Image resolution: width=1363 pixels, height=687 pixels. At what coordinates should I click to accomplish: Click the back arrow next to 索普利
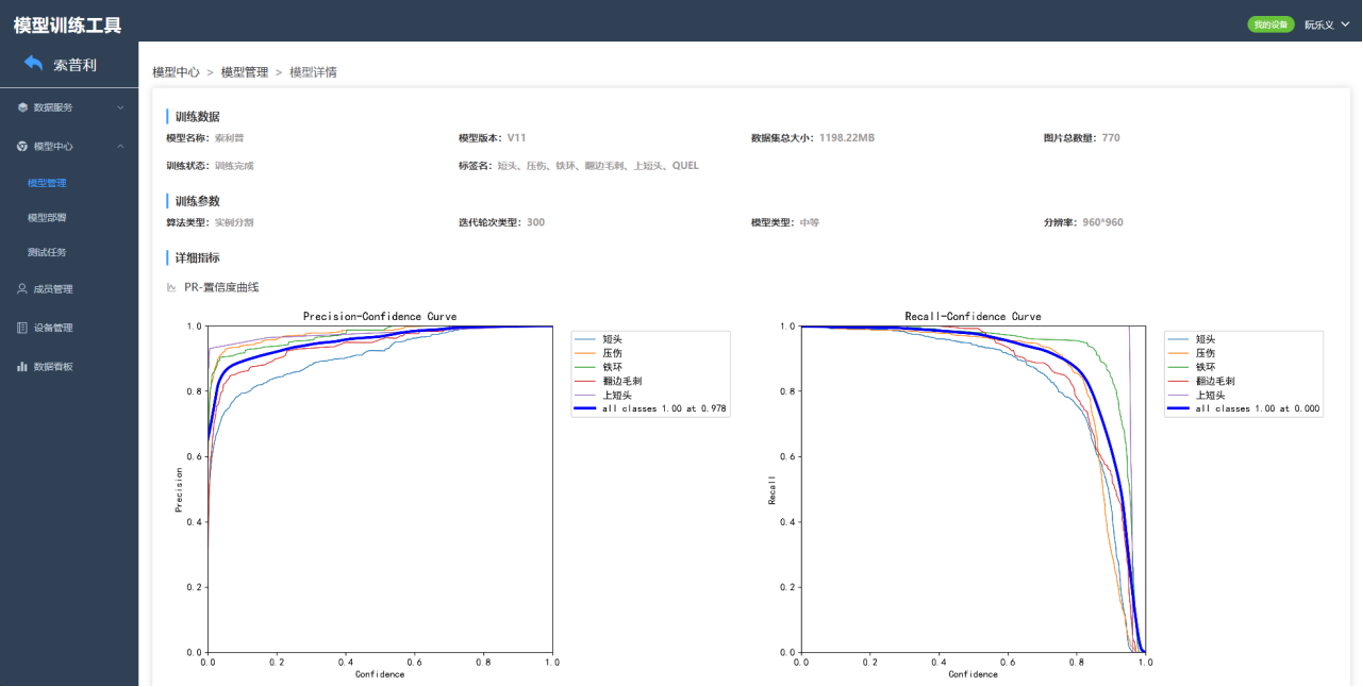34,64
